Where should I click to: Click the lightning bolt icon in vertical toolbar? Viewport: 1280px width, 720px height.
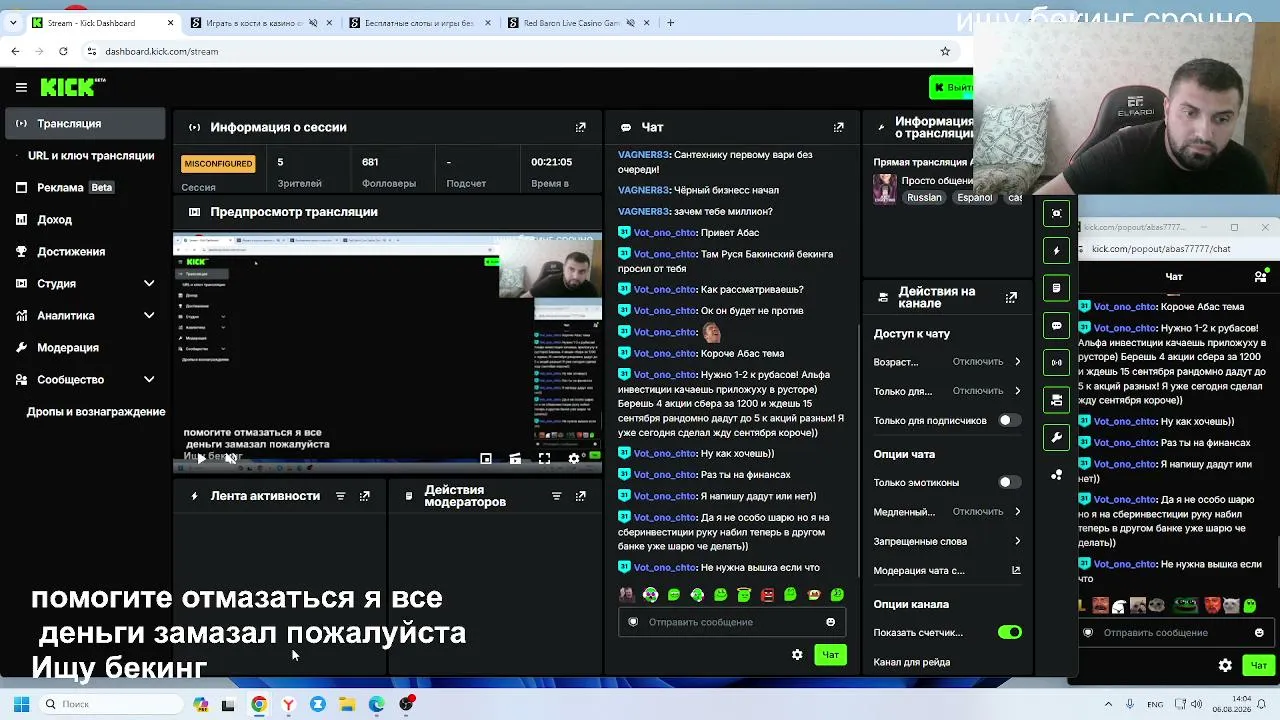point(1057,251)
